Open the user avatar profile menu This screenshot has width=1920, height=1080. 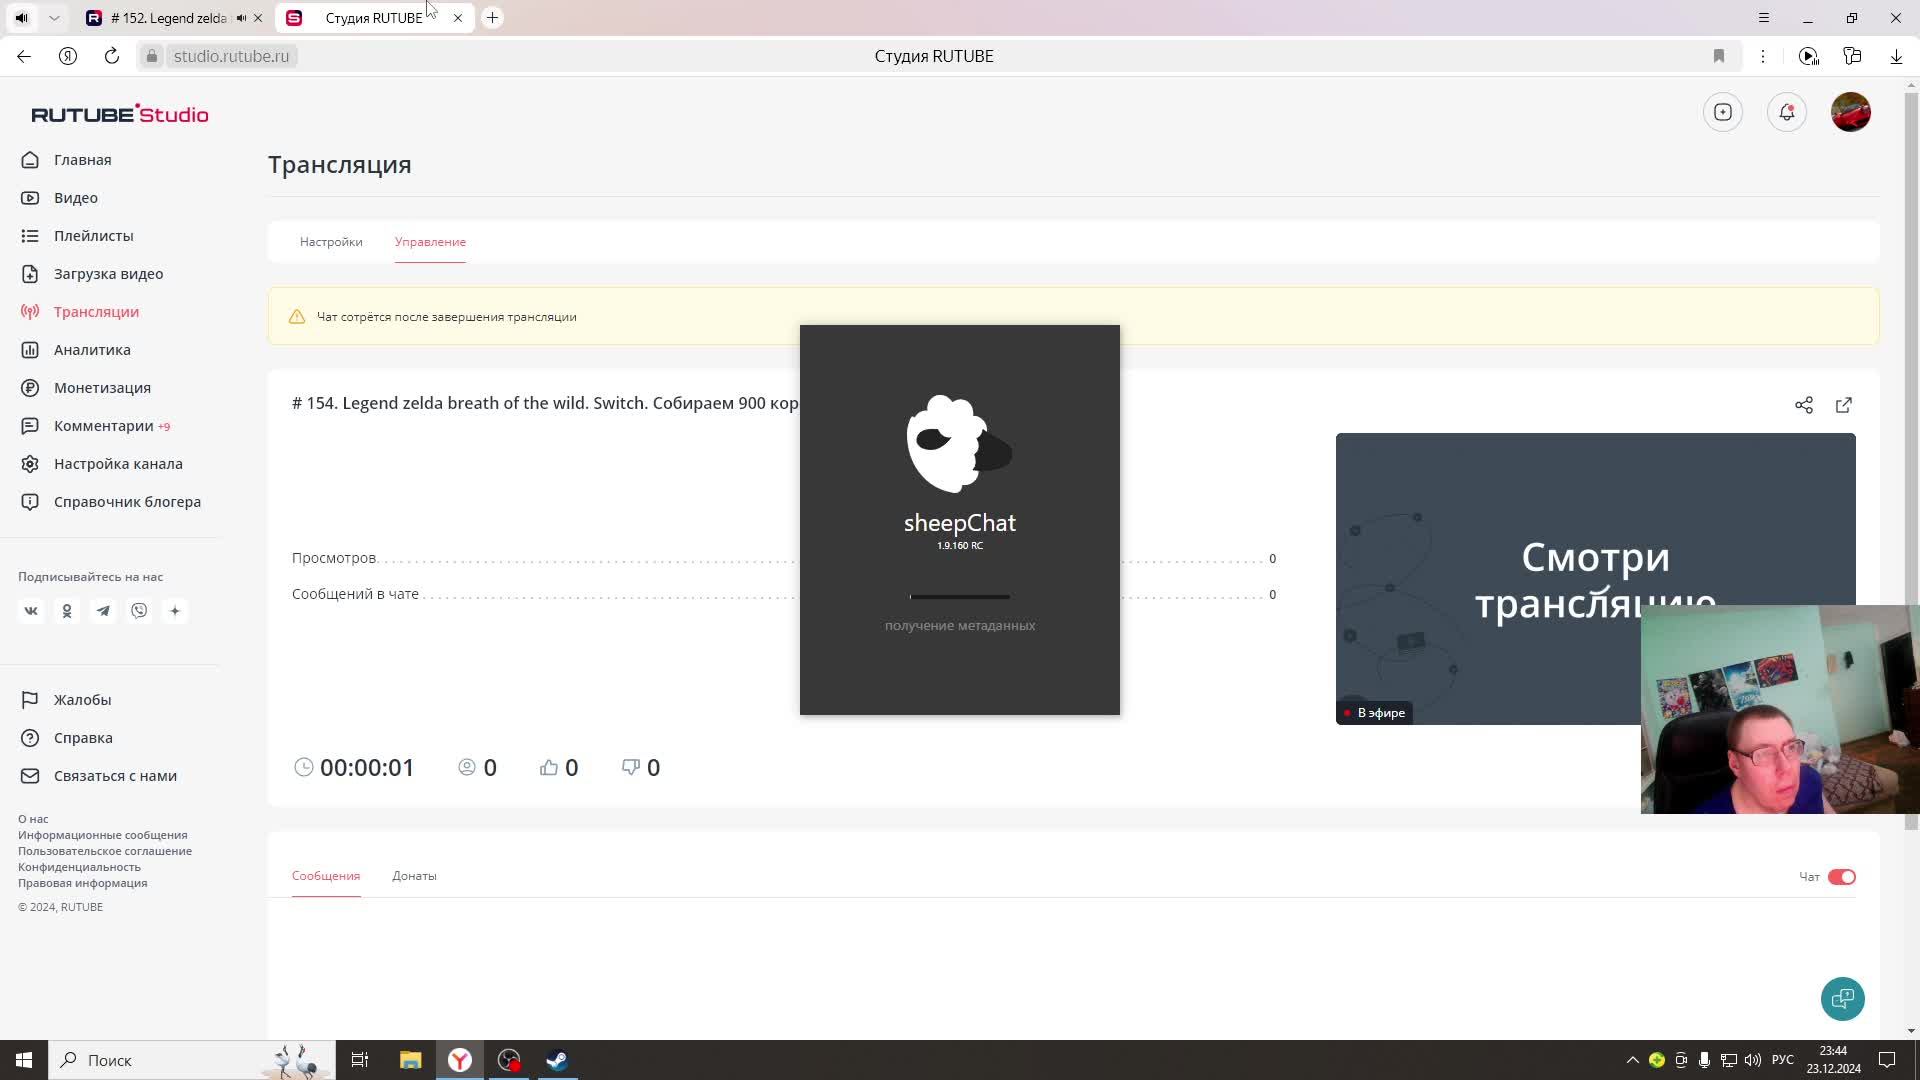[x=1850, y=112]
